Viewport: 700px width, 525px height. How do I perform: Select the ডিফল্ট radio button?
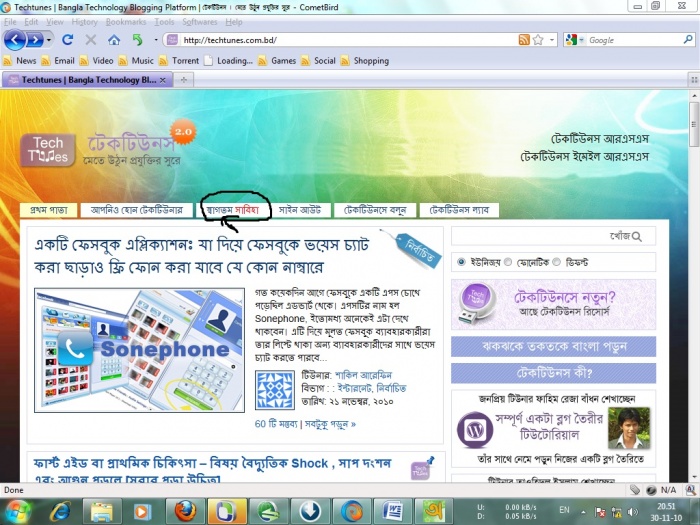tap(556, 262)
